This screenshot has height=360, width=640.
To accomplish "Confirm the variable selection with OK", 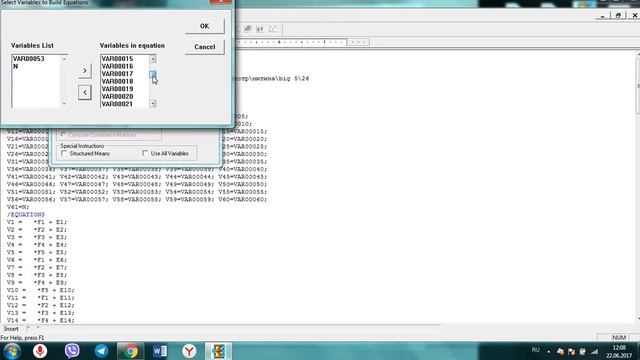I will [204, 26].
